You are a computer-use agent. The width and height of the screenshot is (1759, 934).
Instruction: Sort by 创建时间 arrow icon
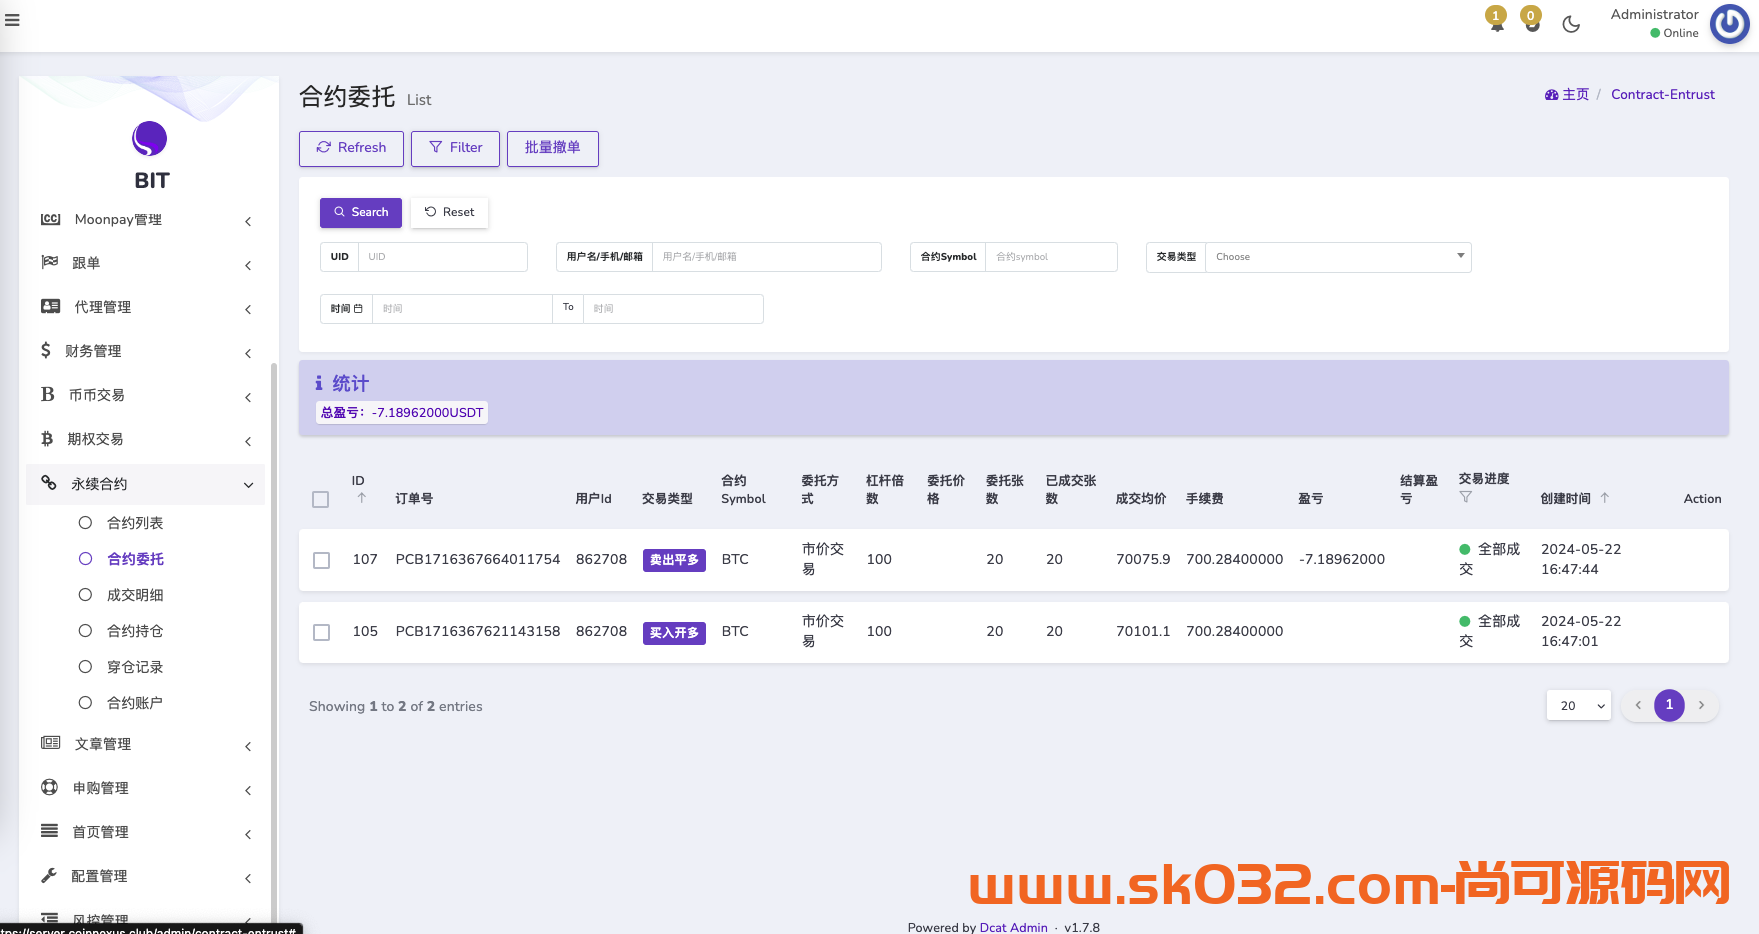click(1604, 497)
